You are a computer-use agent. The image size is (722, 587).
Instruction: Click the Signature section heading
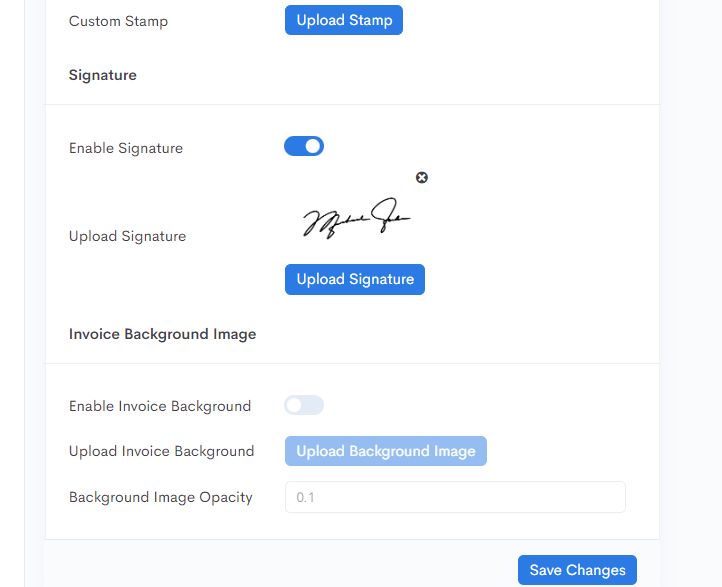103,75
